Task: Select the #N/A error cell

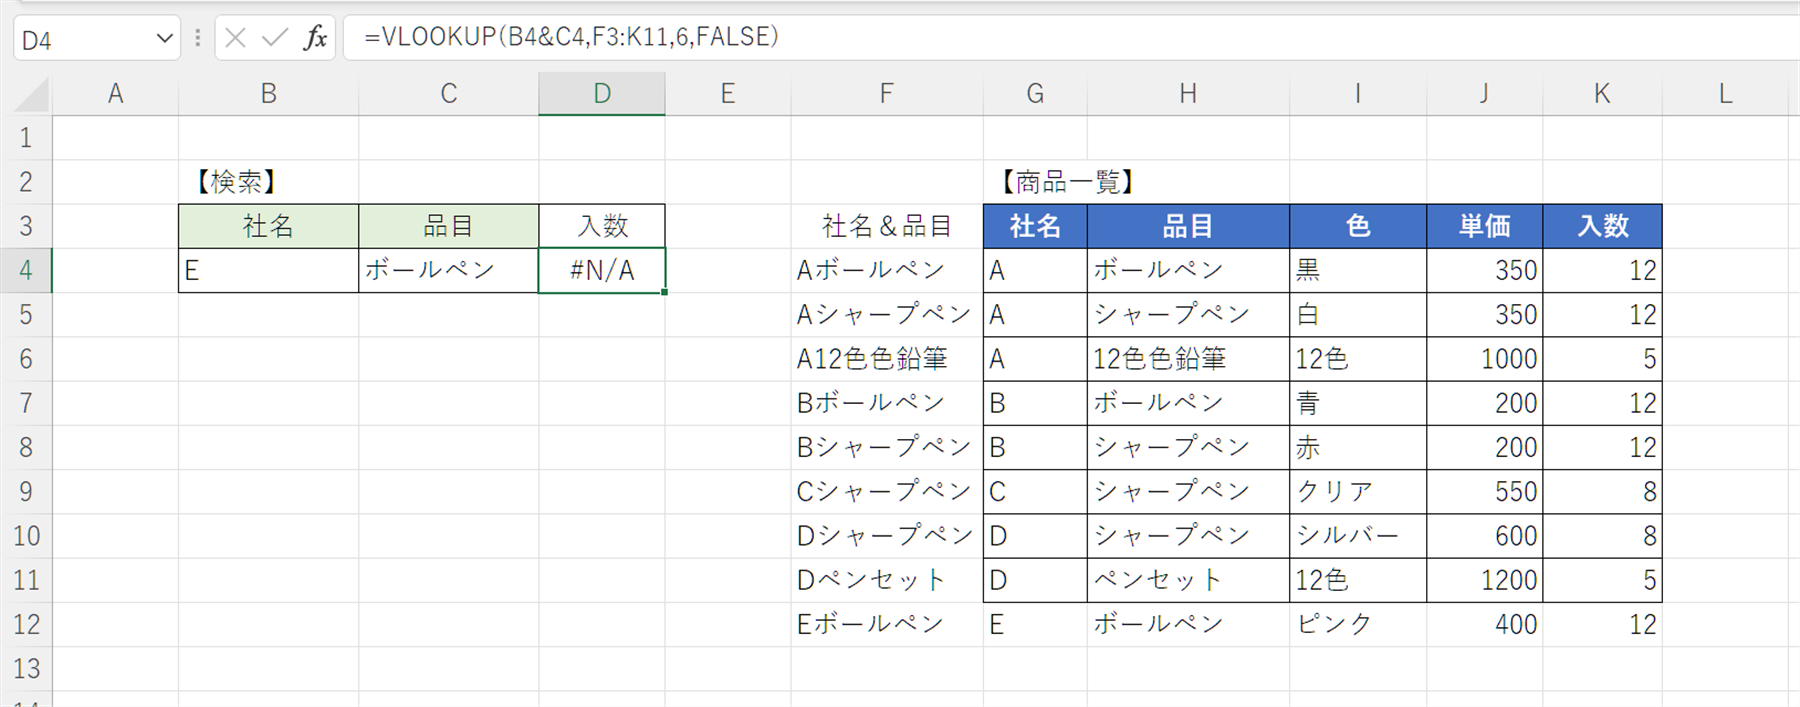Action: [x=602, y=270]
